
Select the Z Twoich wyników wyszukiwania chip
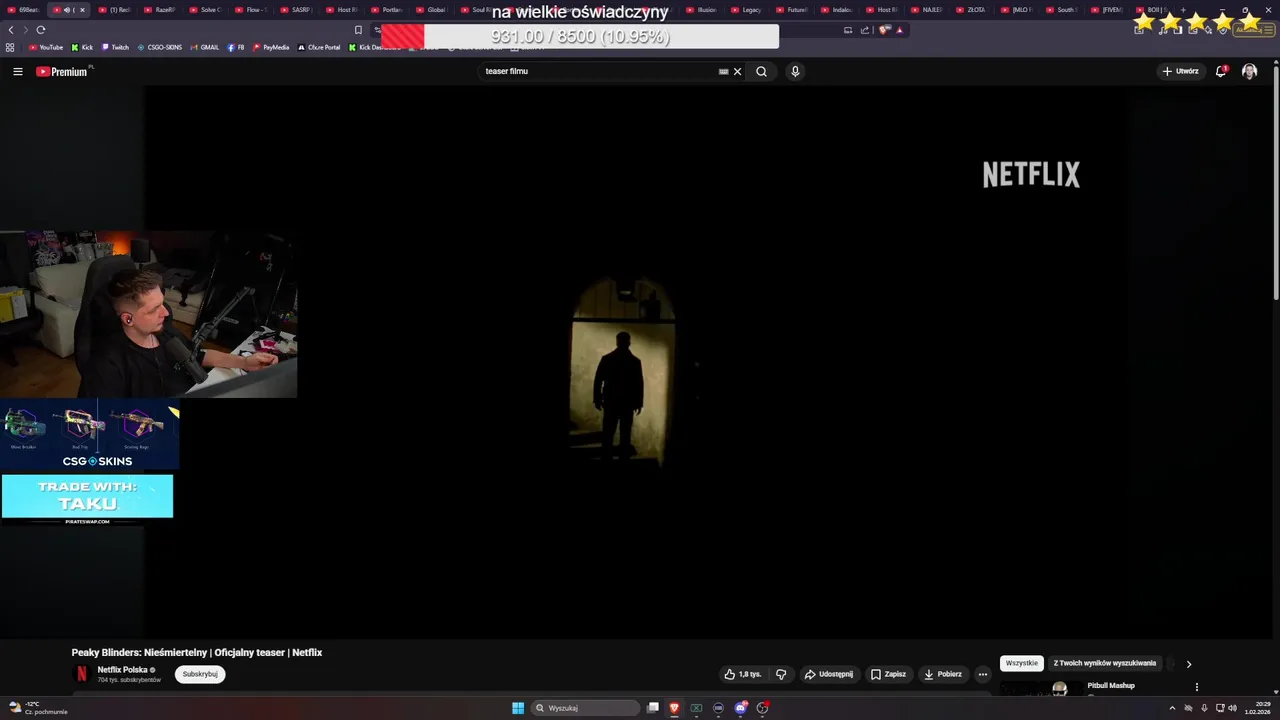[1105, 663]
